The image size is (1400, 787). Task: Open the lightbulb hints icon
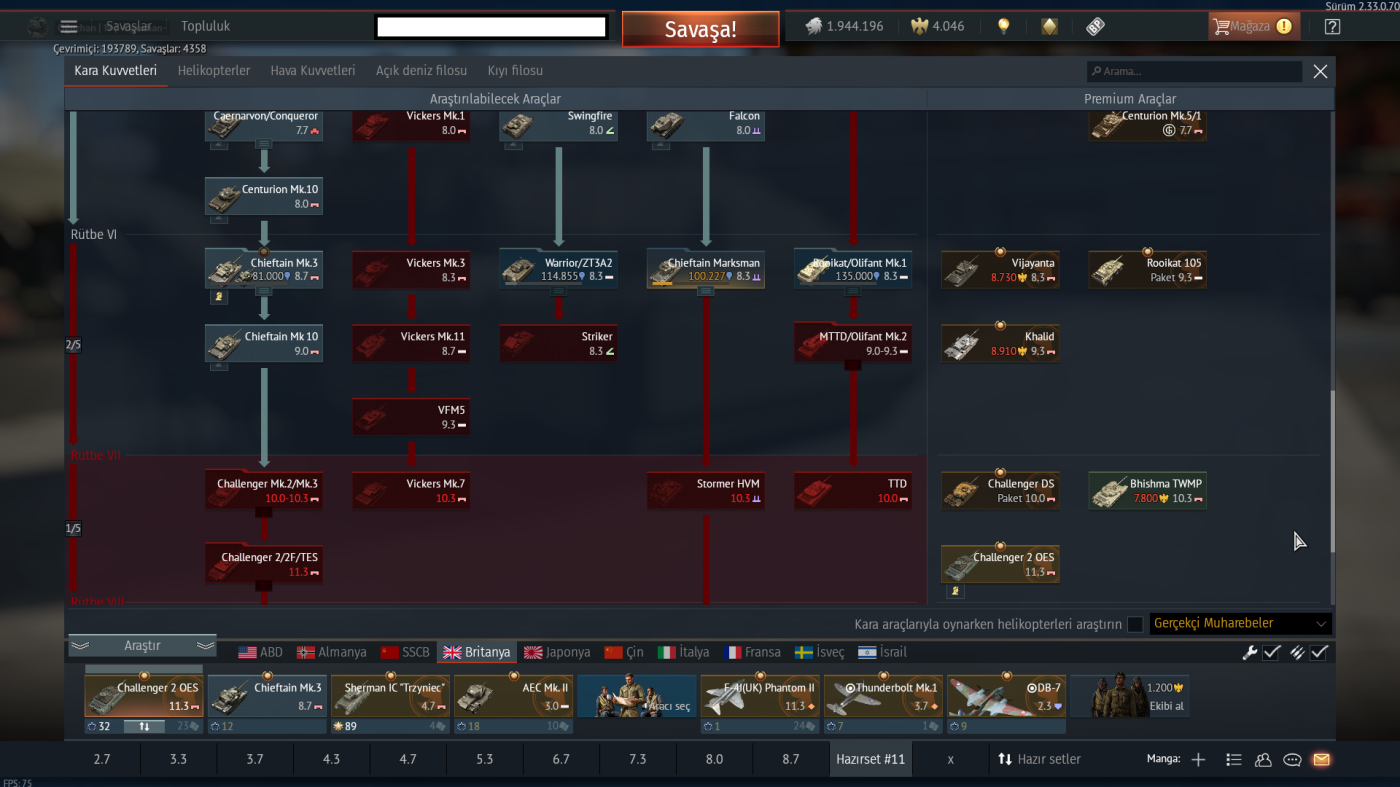click(1004, 26)
